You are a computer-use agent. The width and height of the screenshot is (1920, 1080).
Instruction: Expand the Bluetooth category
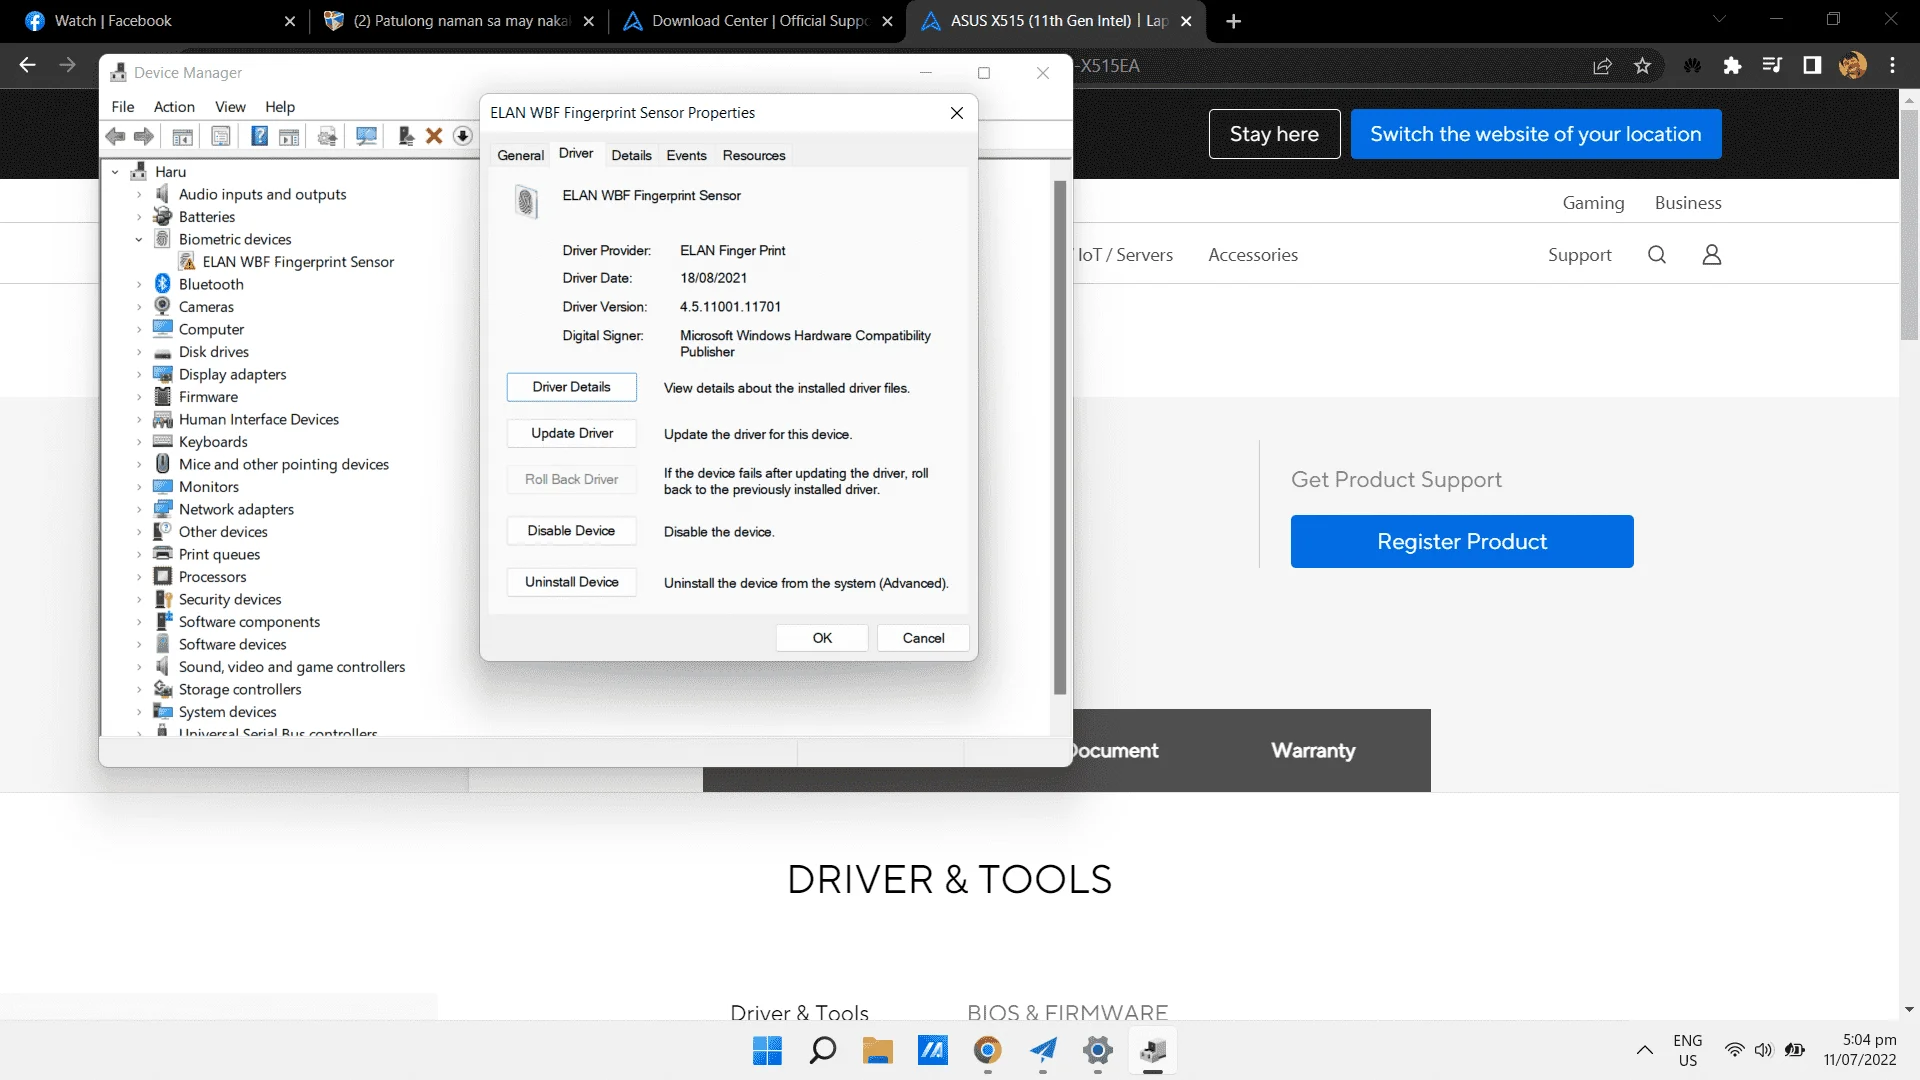[x=139, y=285]
